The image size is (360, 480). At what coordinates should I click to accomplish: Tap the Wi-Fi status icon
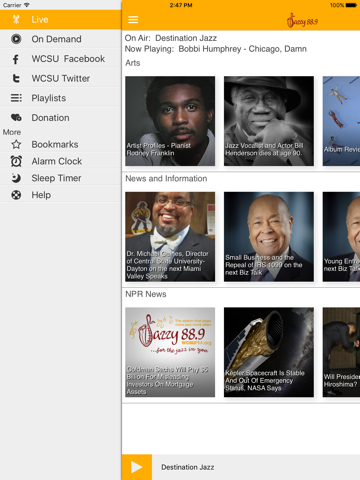pos(27,5)
